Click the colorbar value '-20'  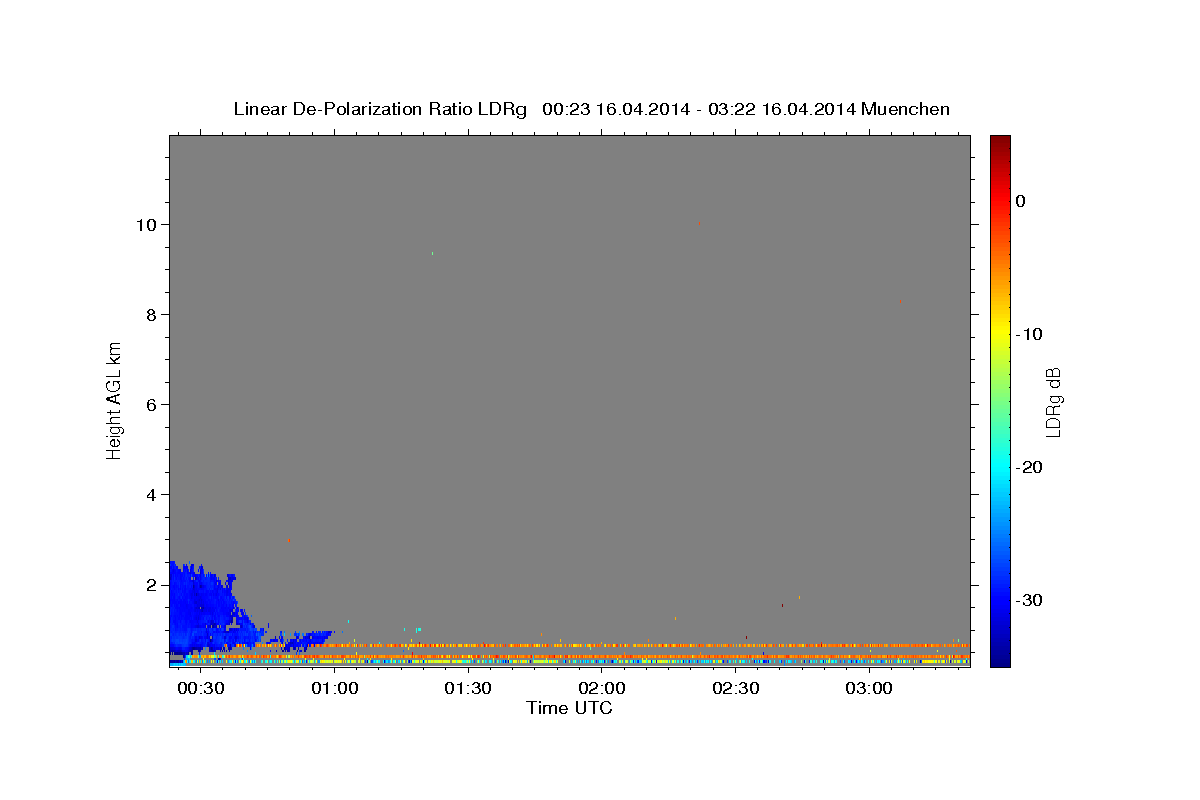tap(1029, 467)
